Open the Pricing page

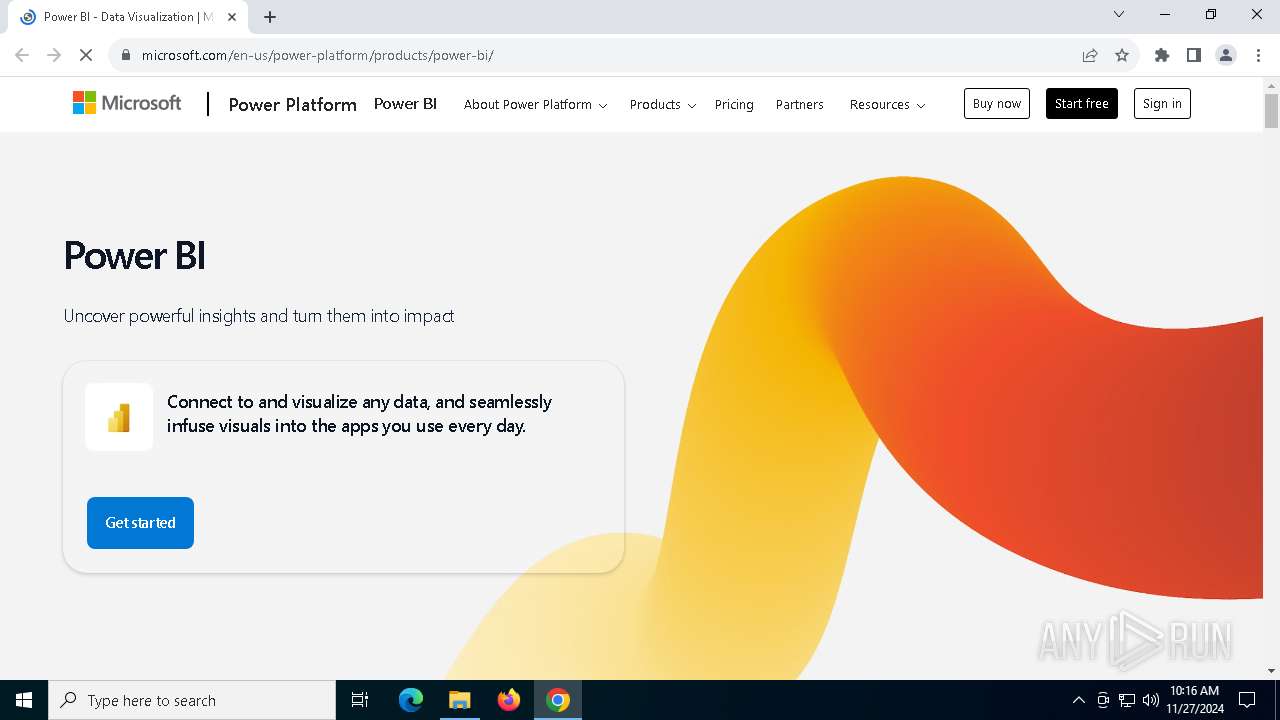click(734, 104)
